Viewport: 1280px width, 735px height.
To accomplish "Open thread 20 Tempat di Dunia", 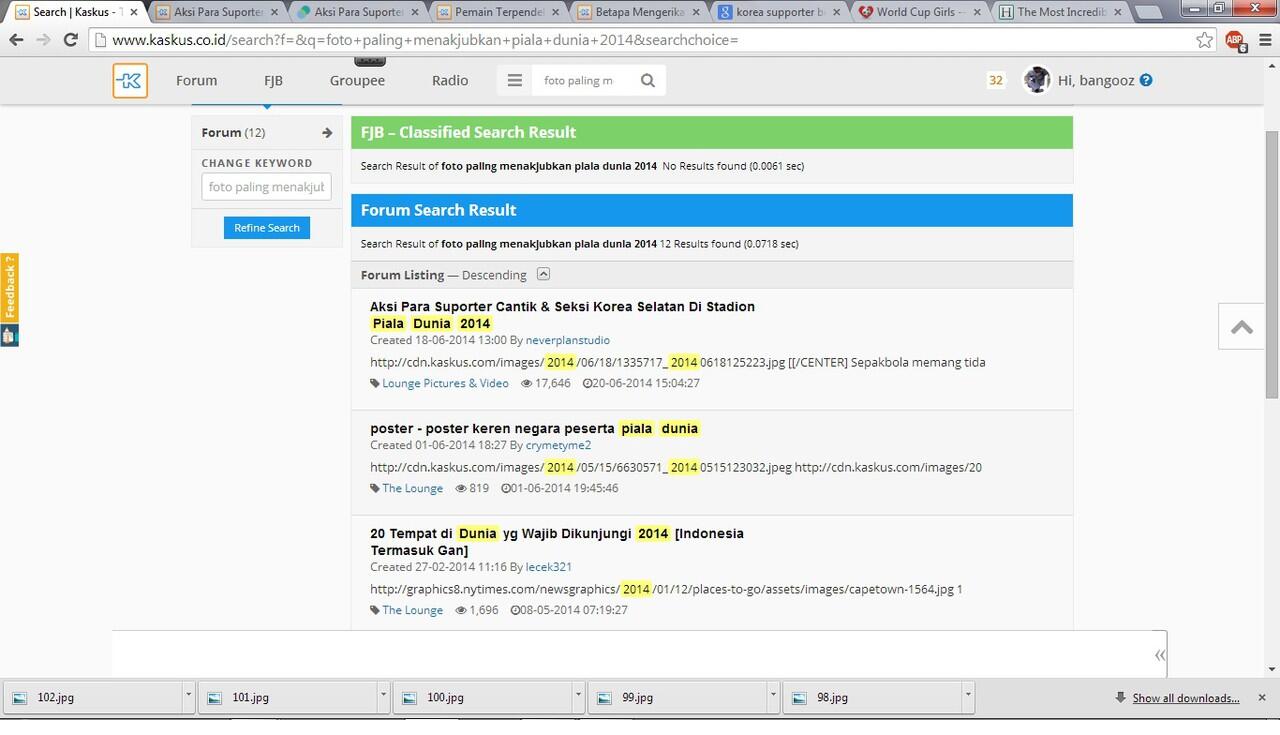I will [x=557, y=542].
